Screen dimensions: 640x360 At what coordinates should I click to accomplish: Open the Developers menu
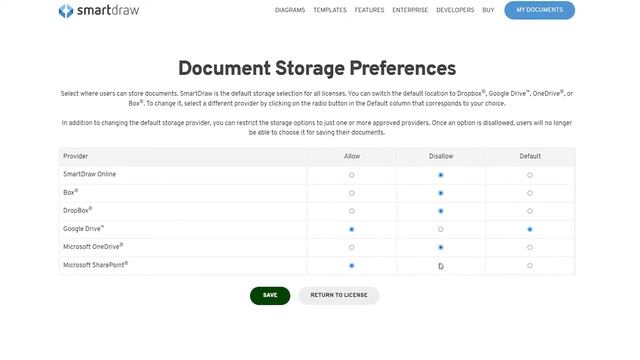click(x=455, y=10)
